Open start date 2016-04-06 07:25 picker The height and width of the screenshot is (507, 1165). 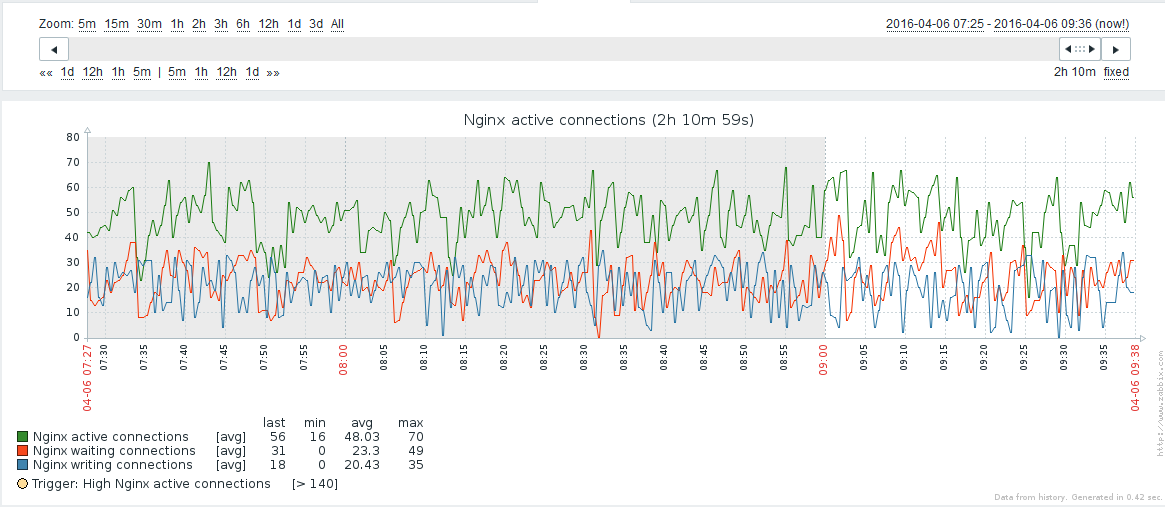935,24
